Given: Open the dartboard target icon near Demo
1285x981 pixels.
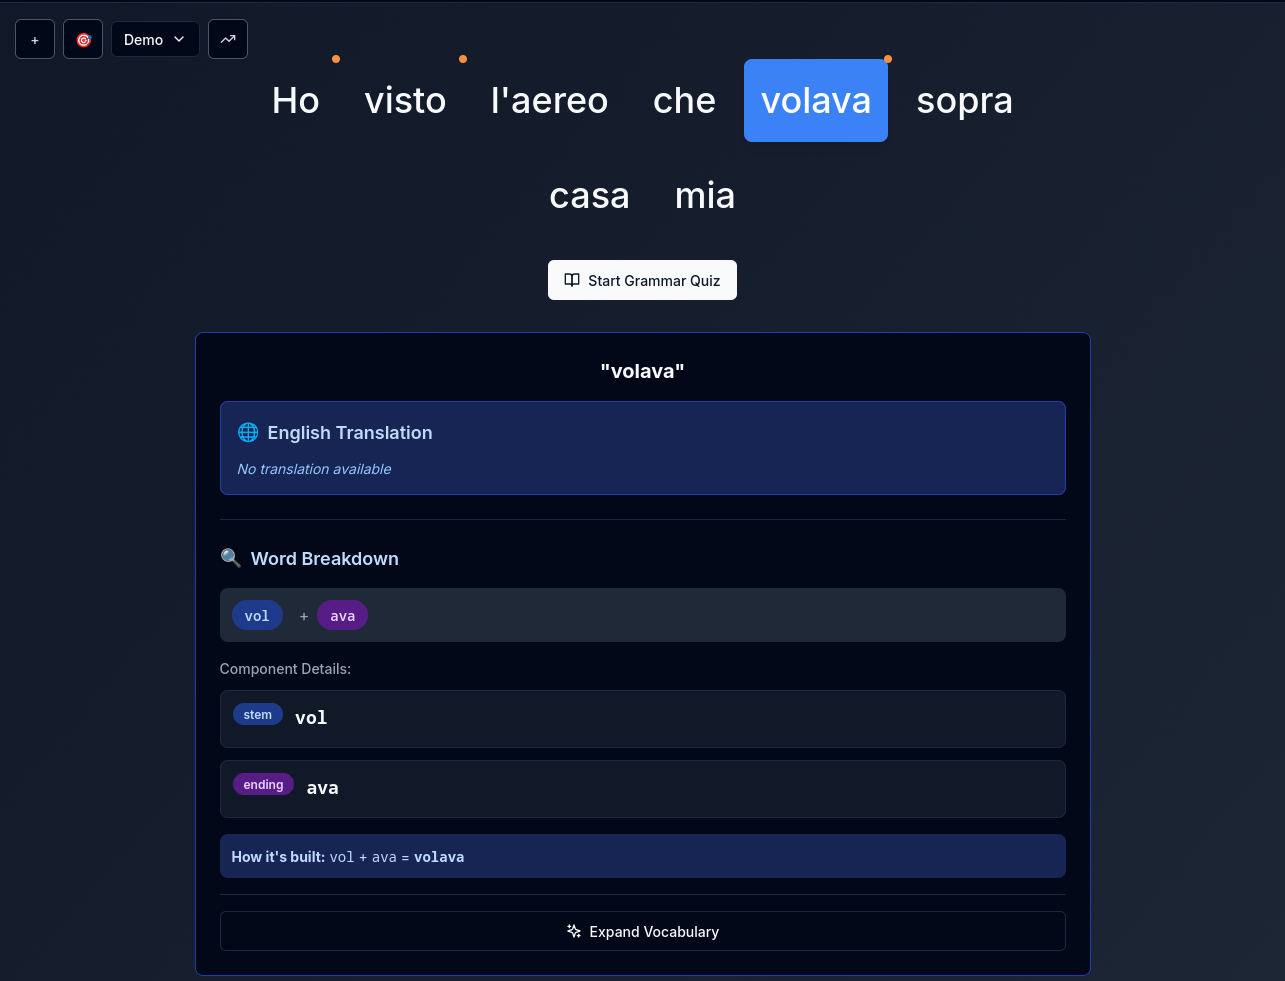Looking at the screenshot, I should (83, 38).
